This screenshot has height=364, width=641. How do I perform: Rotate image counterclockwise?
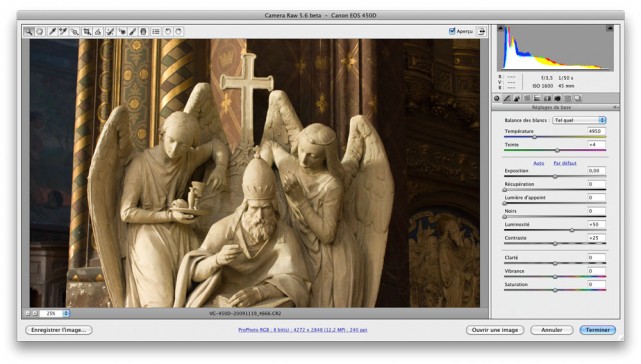168,31
